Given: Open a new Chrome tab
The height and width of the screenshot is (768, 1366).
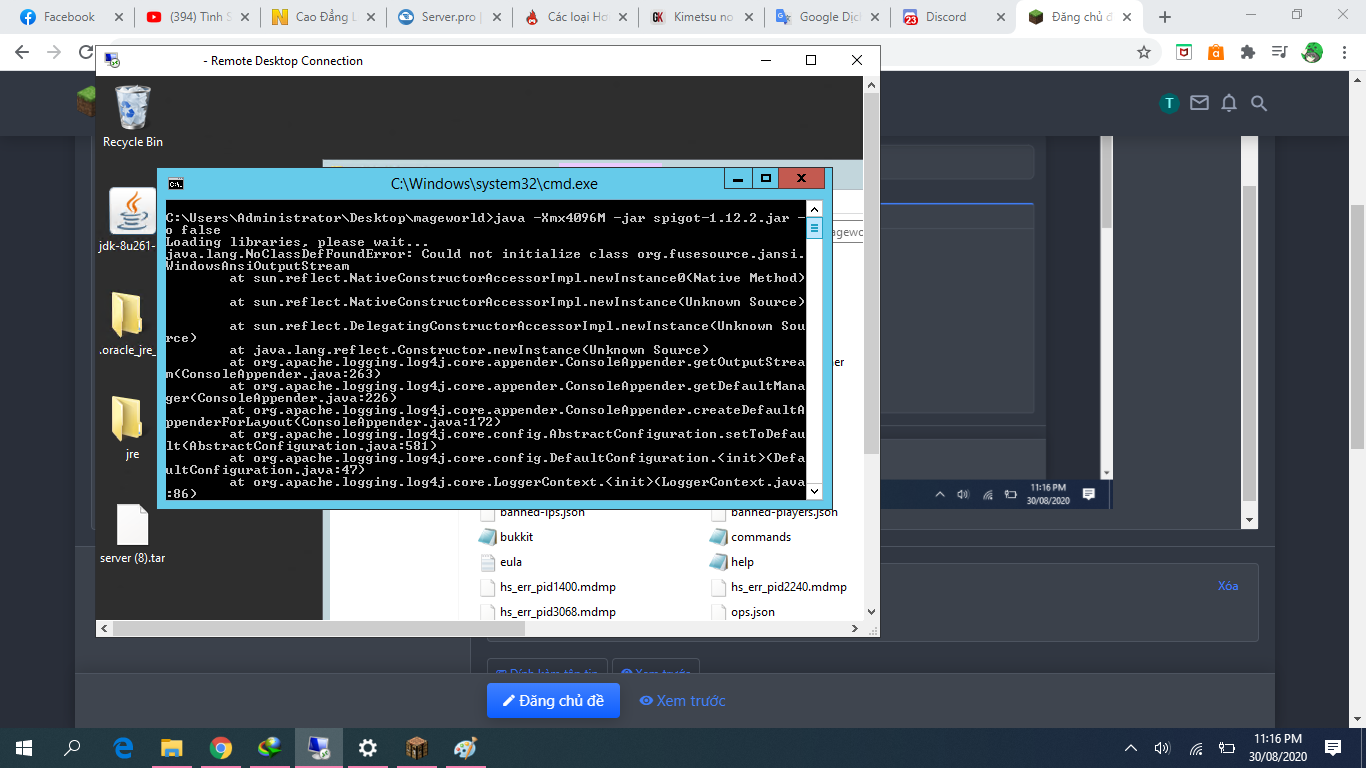Looking at the screenshot, I should pyautogui.click(x=1164, y=17).
